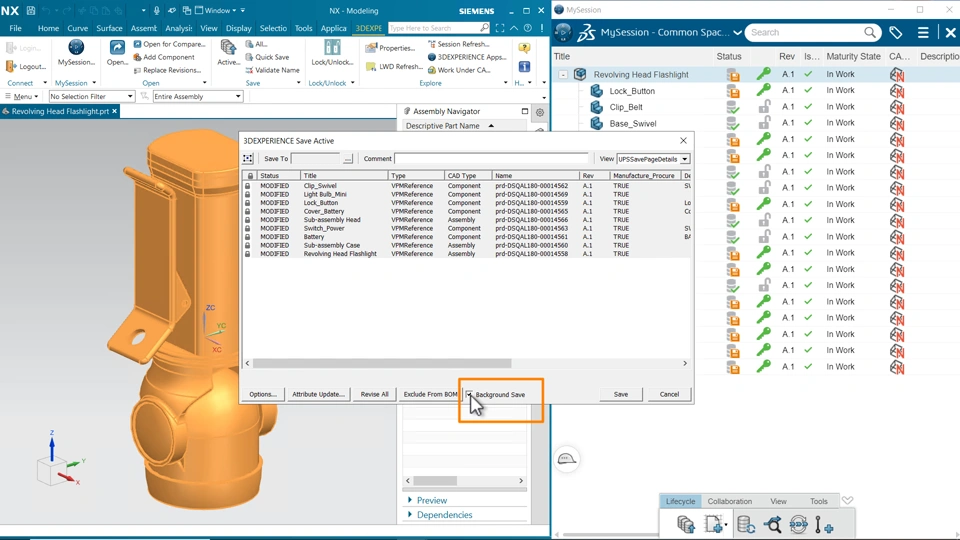The height and width of the screenshot is (540, 960).
Task: Toggle unlock icon for Clip_Belt row in MySession
Action: [763, 107]
